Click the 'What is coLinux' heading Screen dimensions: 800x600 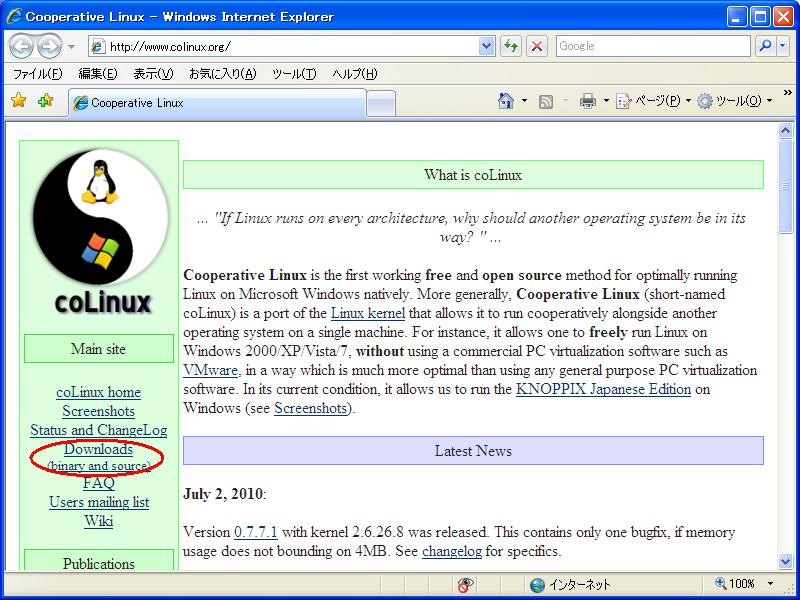click(473, 175)
